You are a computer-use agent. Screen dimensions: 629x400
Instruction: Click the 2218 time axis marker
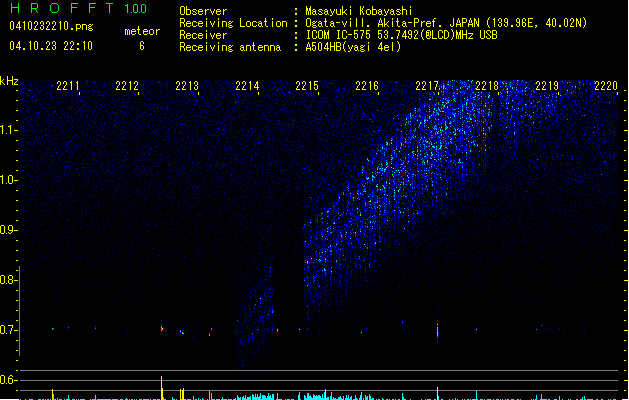487,86
